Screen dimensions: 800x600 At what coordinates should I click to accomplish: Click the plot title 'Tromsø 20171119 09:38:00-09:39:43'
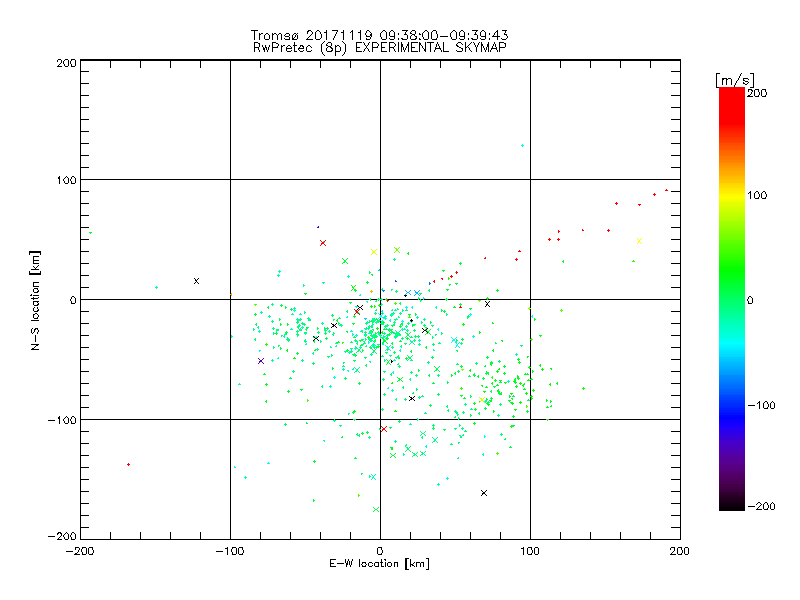pyautogui.click(x=379, y=35)
